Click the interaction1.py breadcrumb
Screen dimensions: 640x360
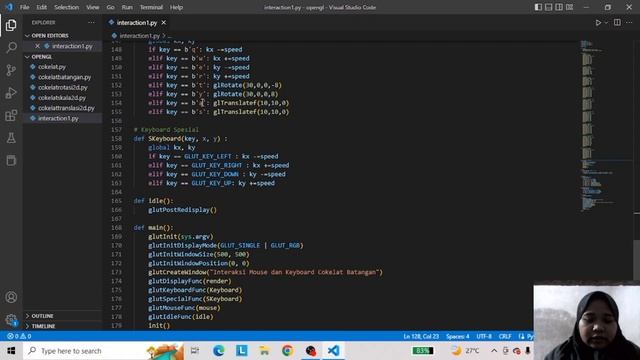[140, 36]
